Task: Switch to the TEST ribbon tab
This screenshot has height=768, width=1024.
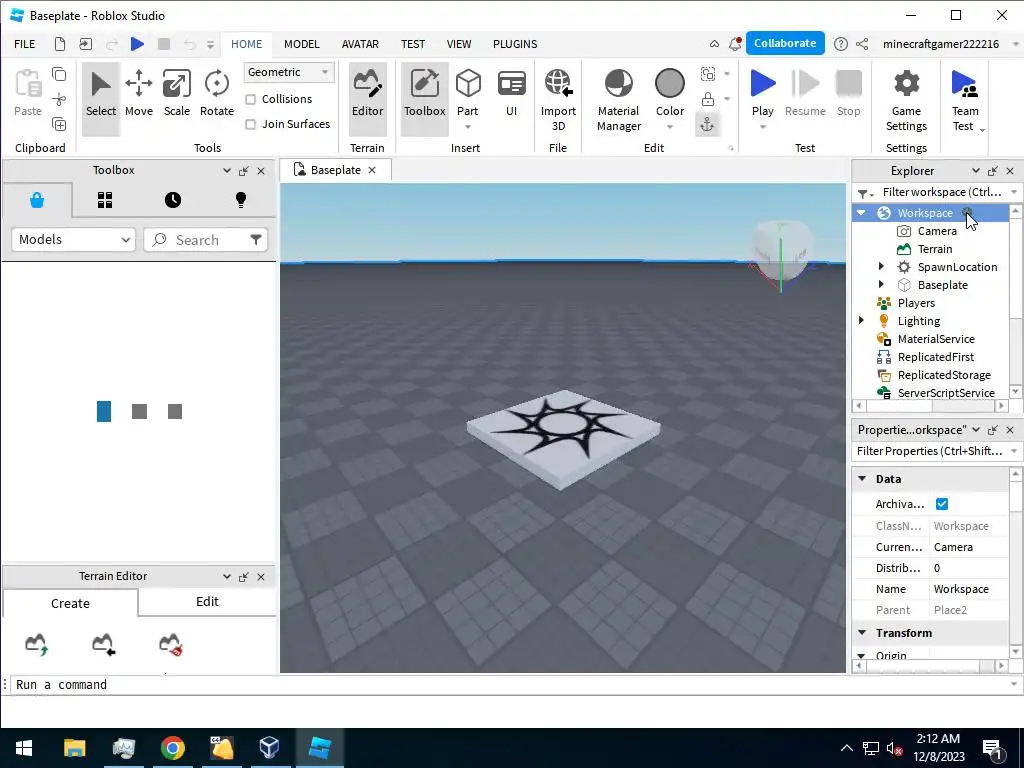Action: [x=413, y=44]
